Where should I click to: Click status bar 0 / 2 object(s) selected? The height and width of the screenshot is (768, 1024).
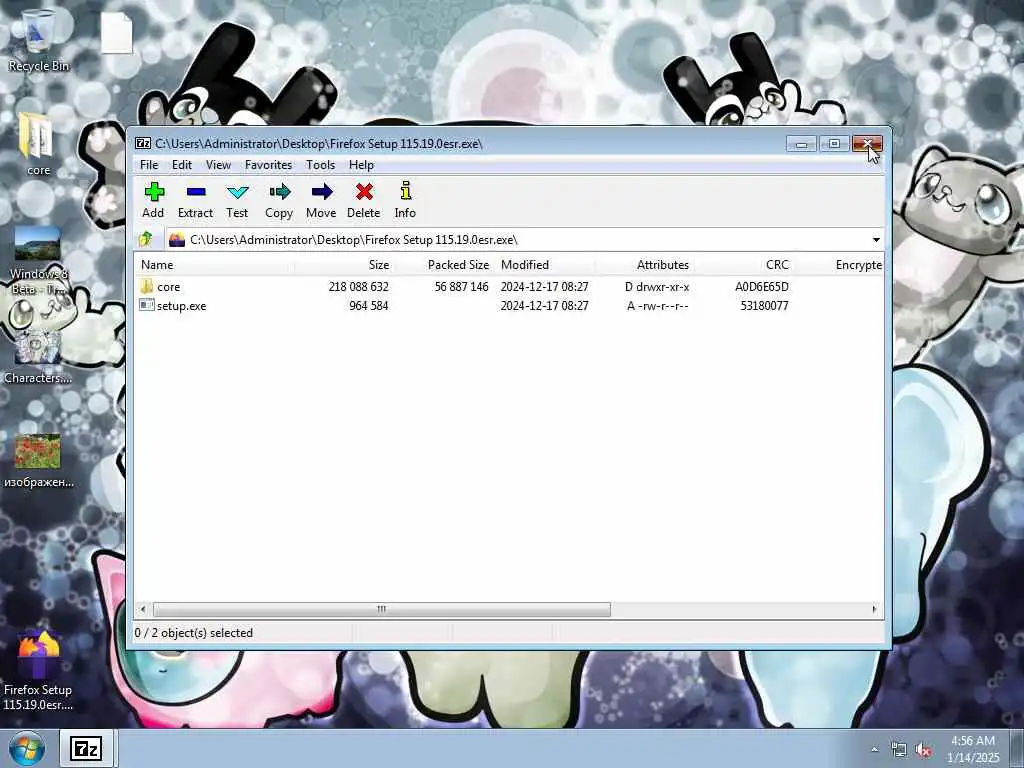point(193,633)
